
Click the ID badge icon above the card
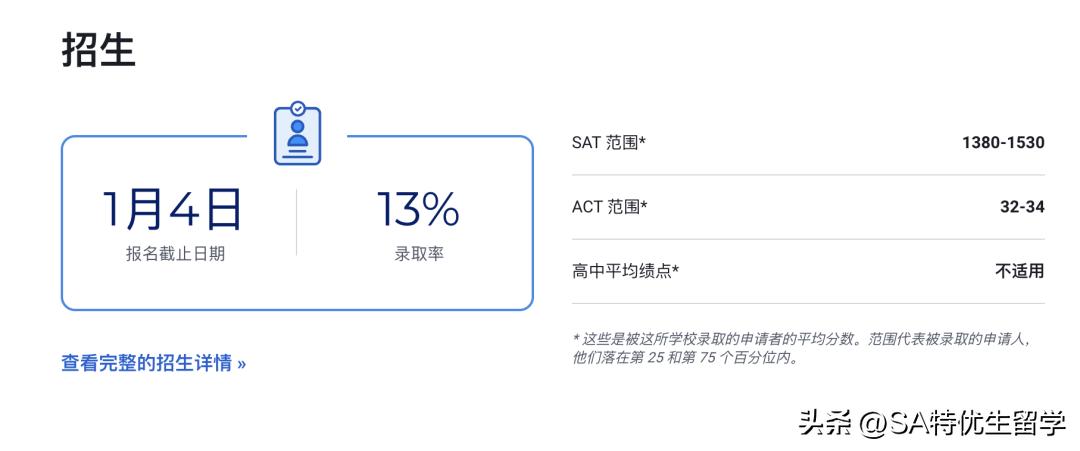[x=297, y=137]
